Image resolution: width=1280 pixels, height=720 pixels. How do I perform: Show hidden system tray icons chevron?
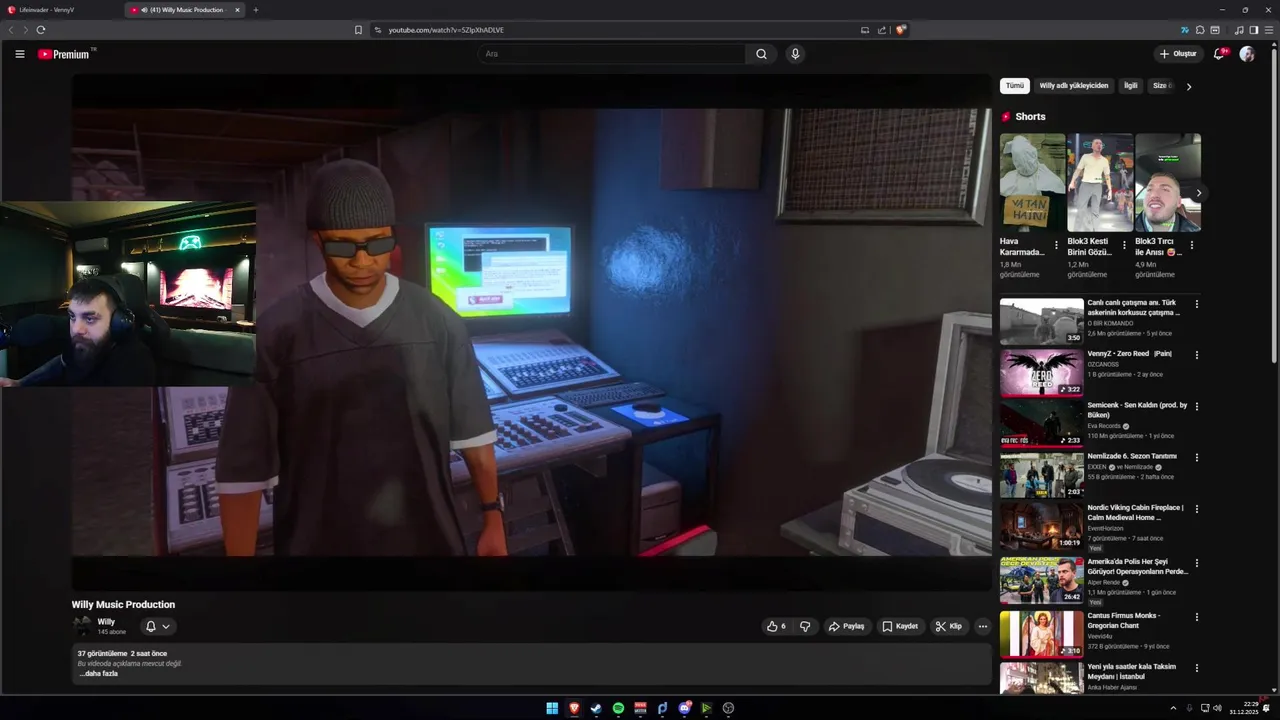click(x=1173, y=708)
